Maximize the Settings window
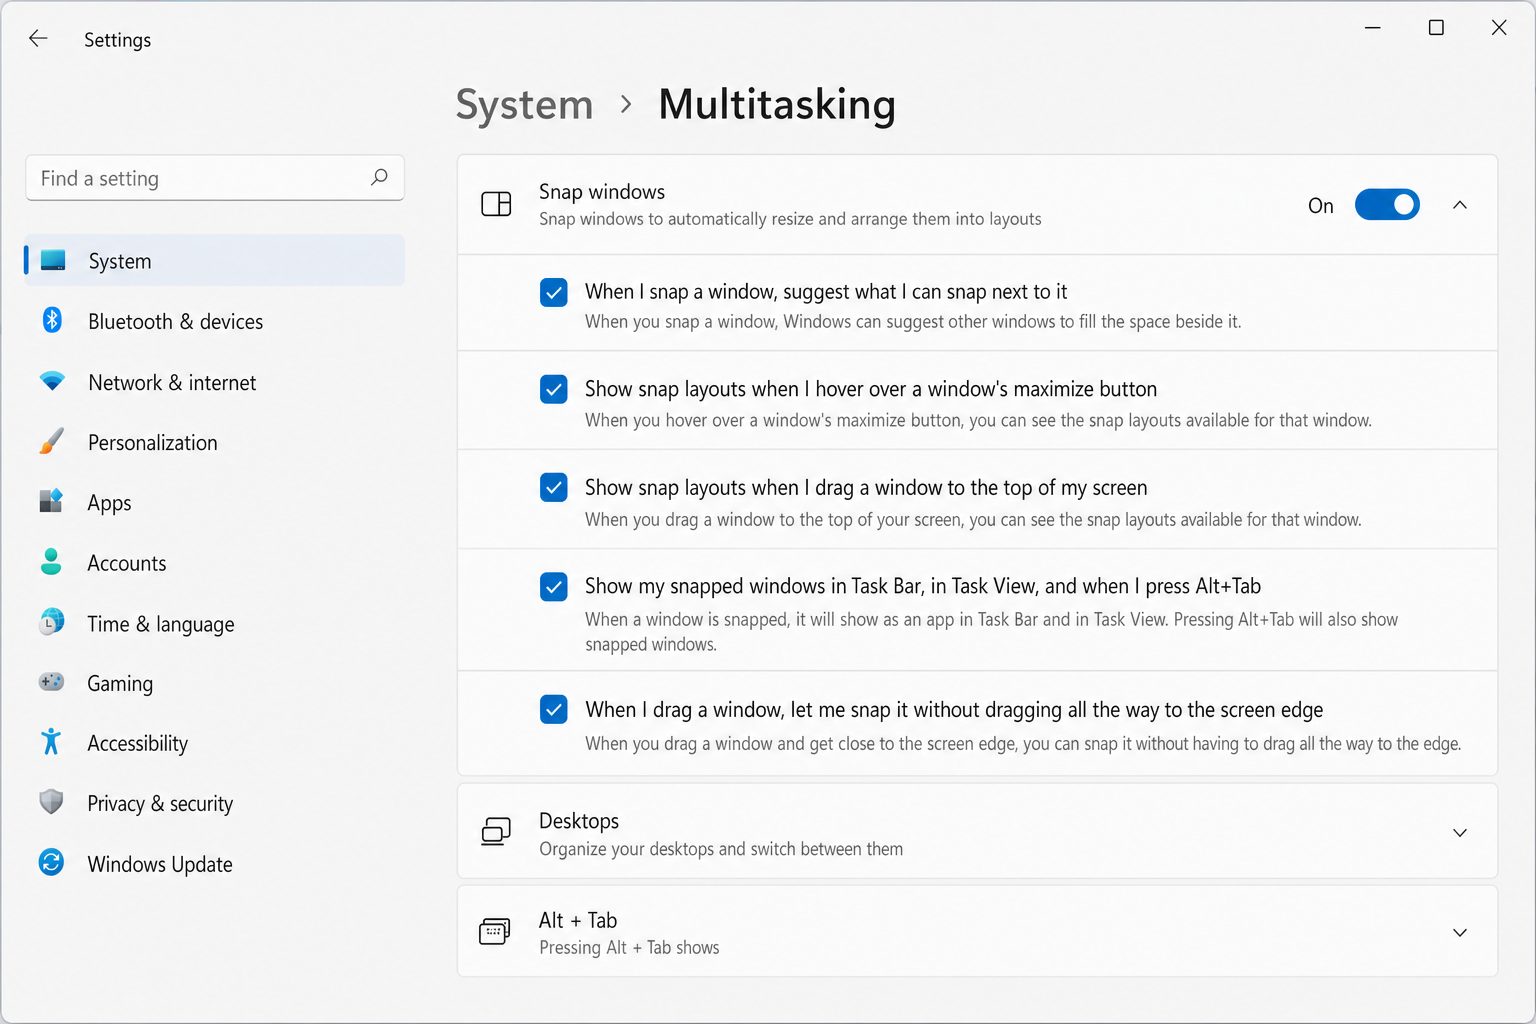 tap(1436, 28)
